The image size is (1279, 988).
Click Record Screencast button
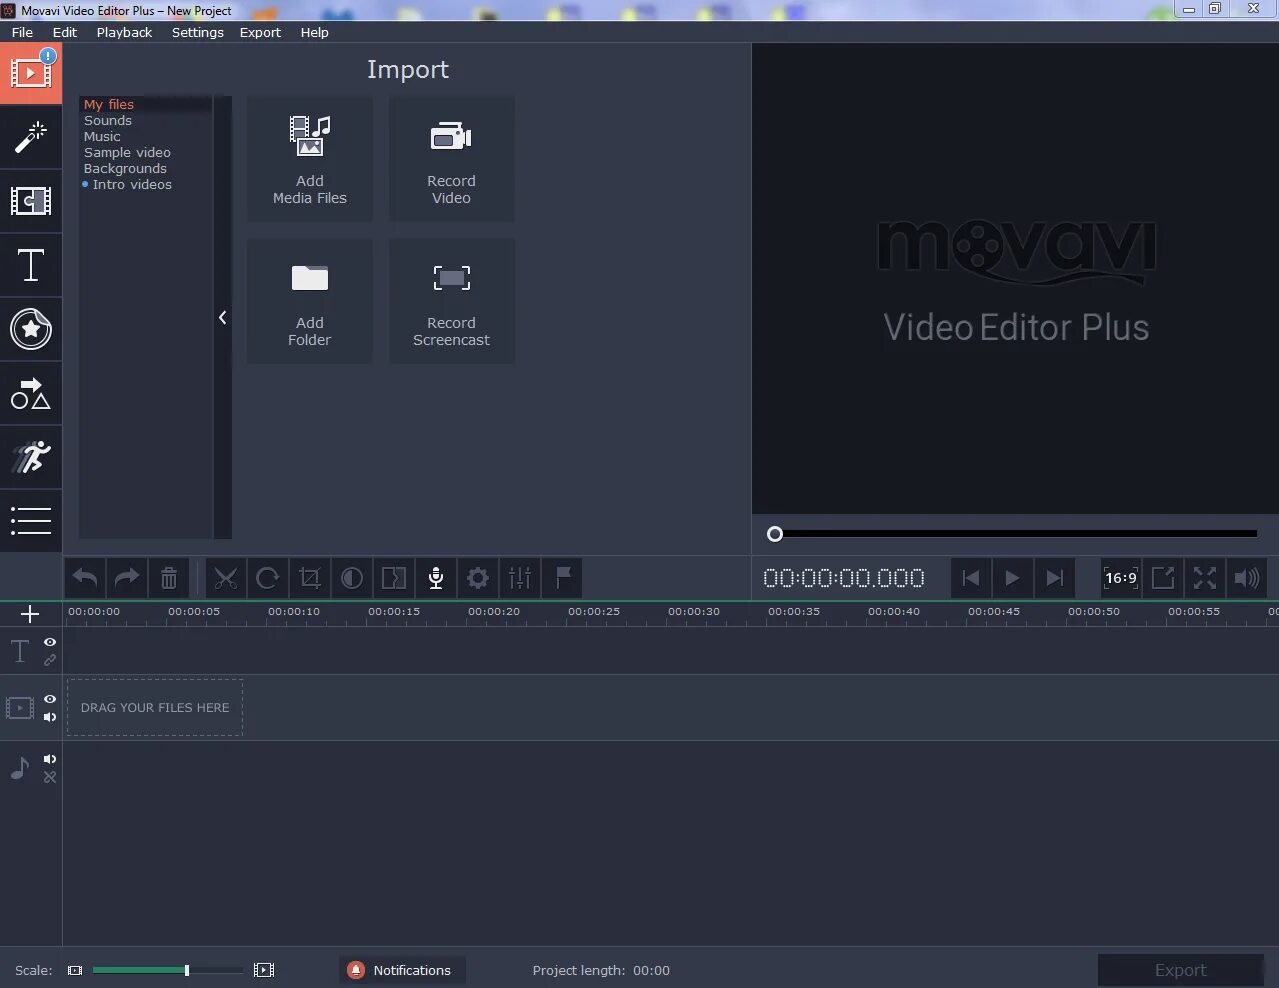(452, 301)
